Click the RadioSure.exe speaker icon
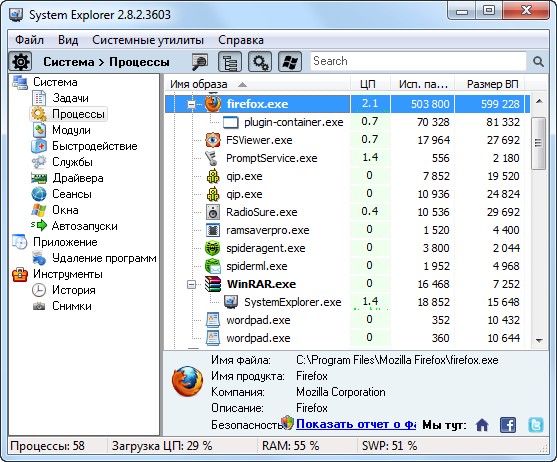This screenshot has width=557, height=462. click(x=213, y=212)
